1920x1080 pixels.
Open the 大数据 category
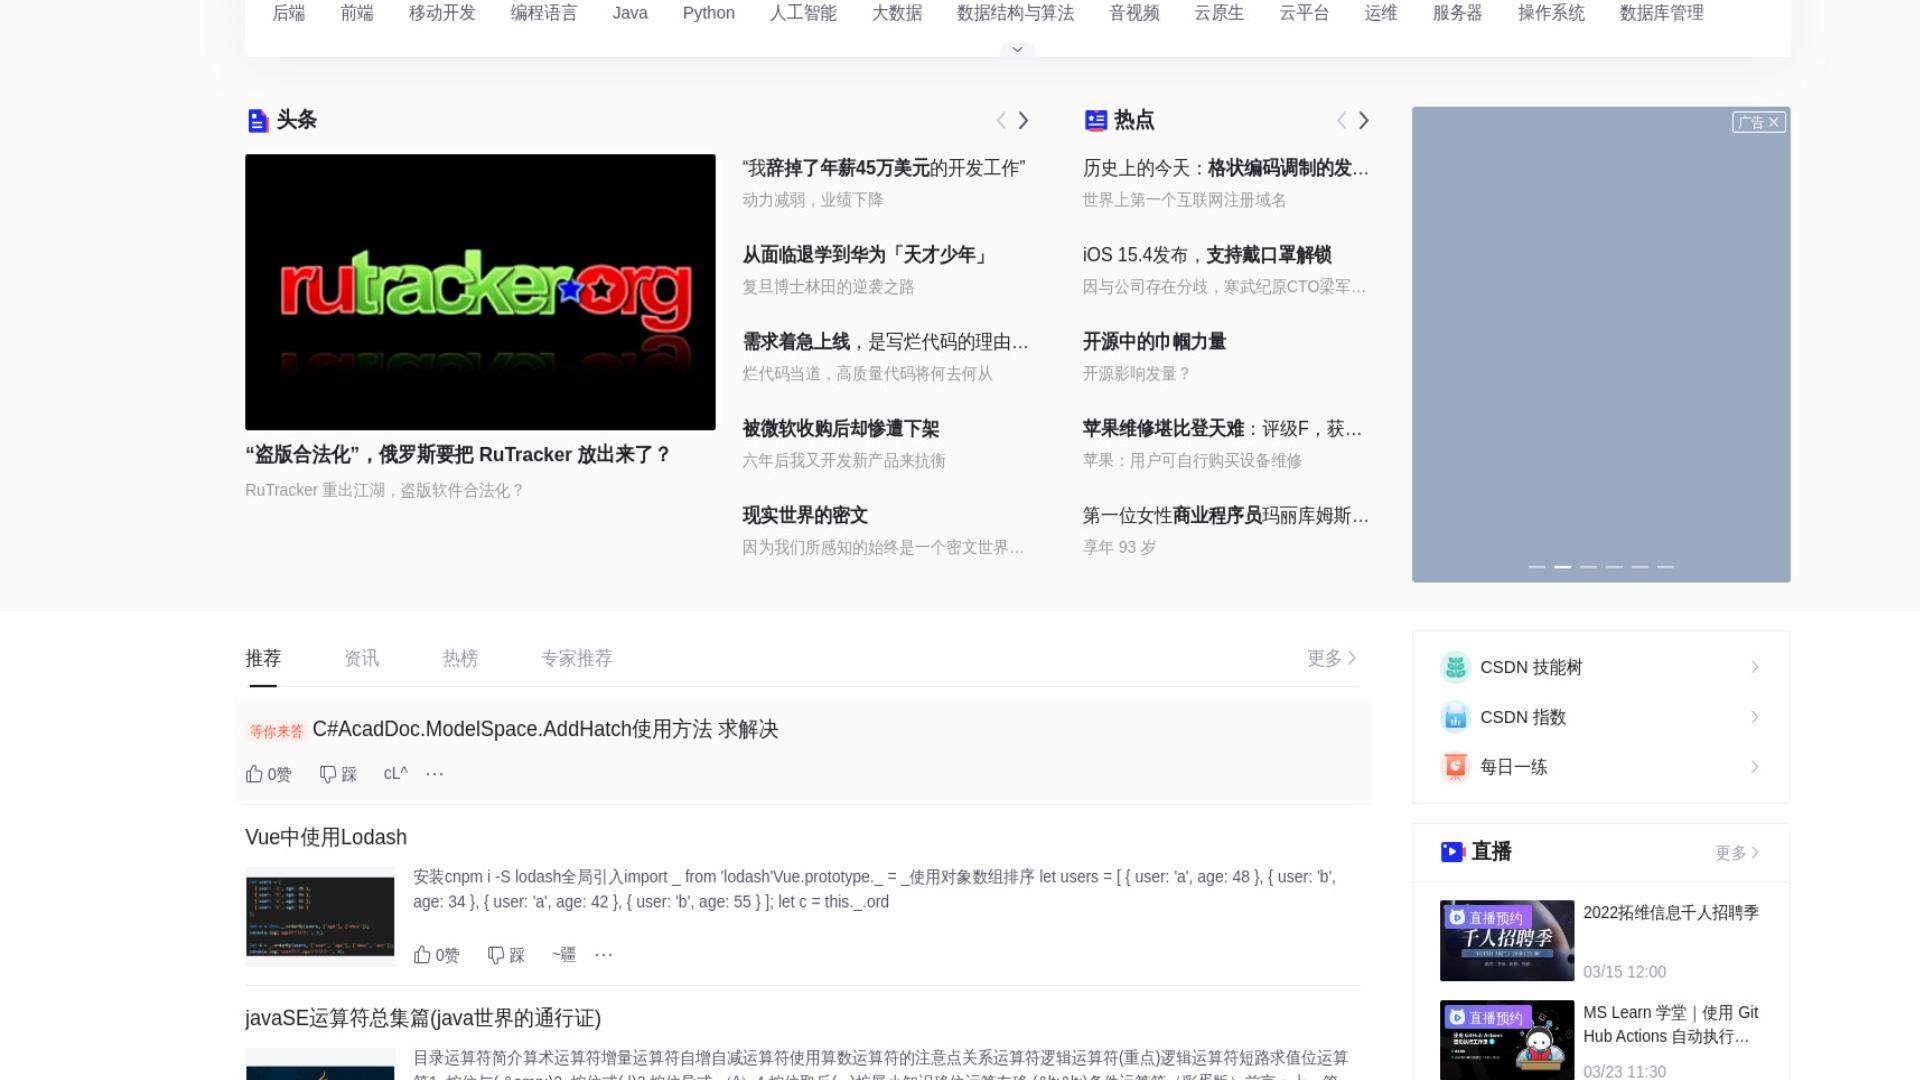[897, 13]
